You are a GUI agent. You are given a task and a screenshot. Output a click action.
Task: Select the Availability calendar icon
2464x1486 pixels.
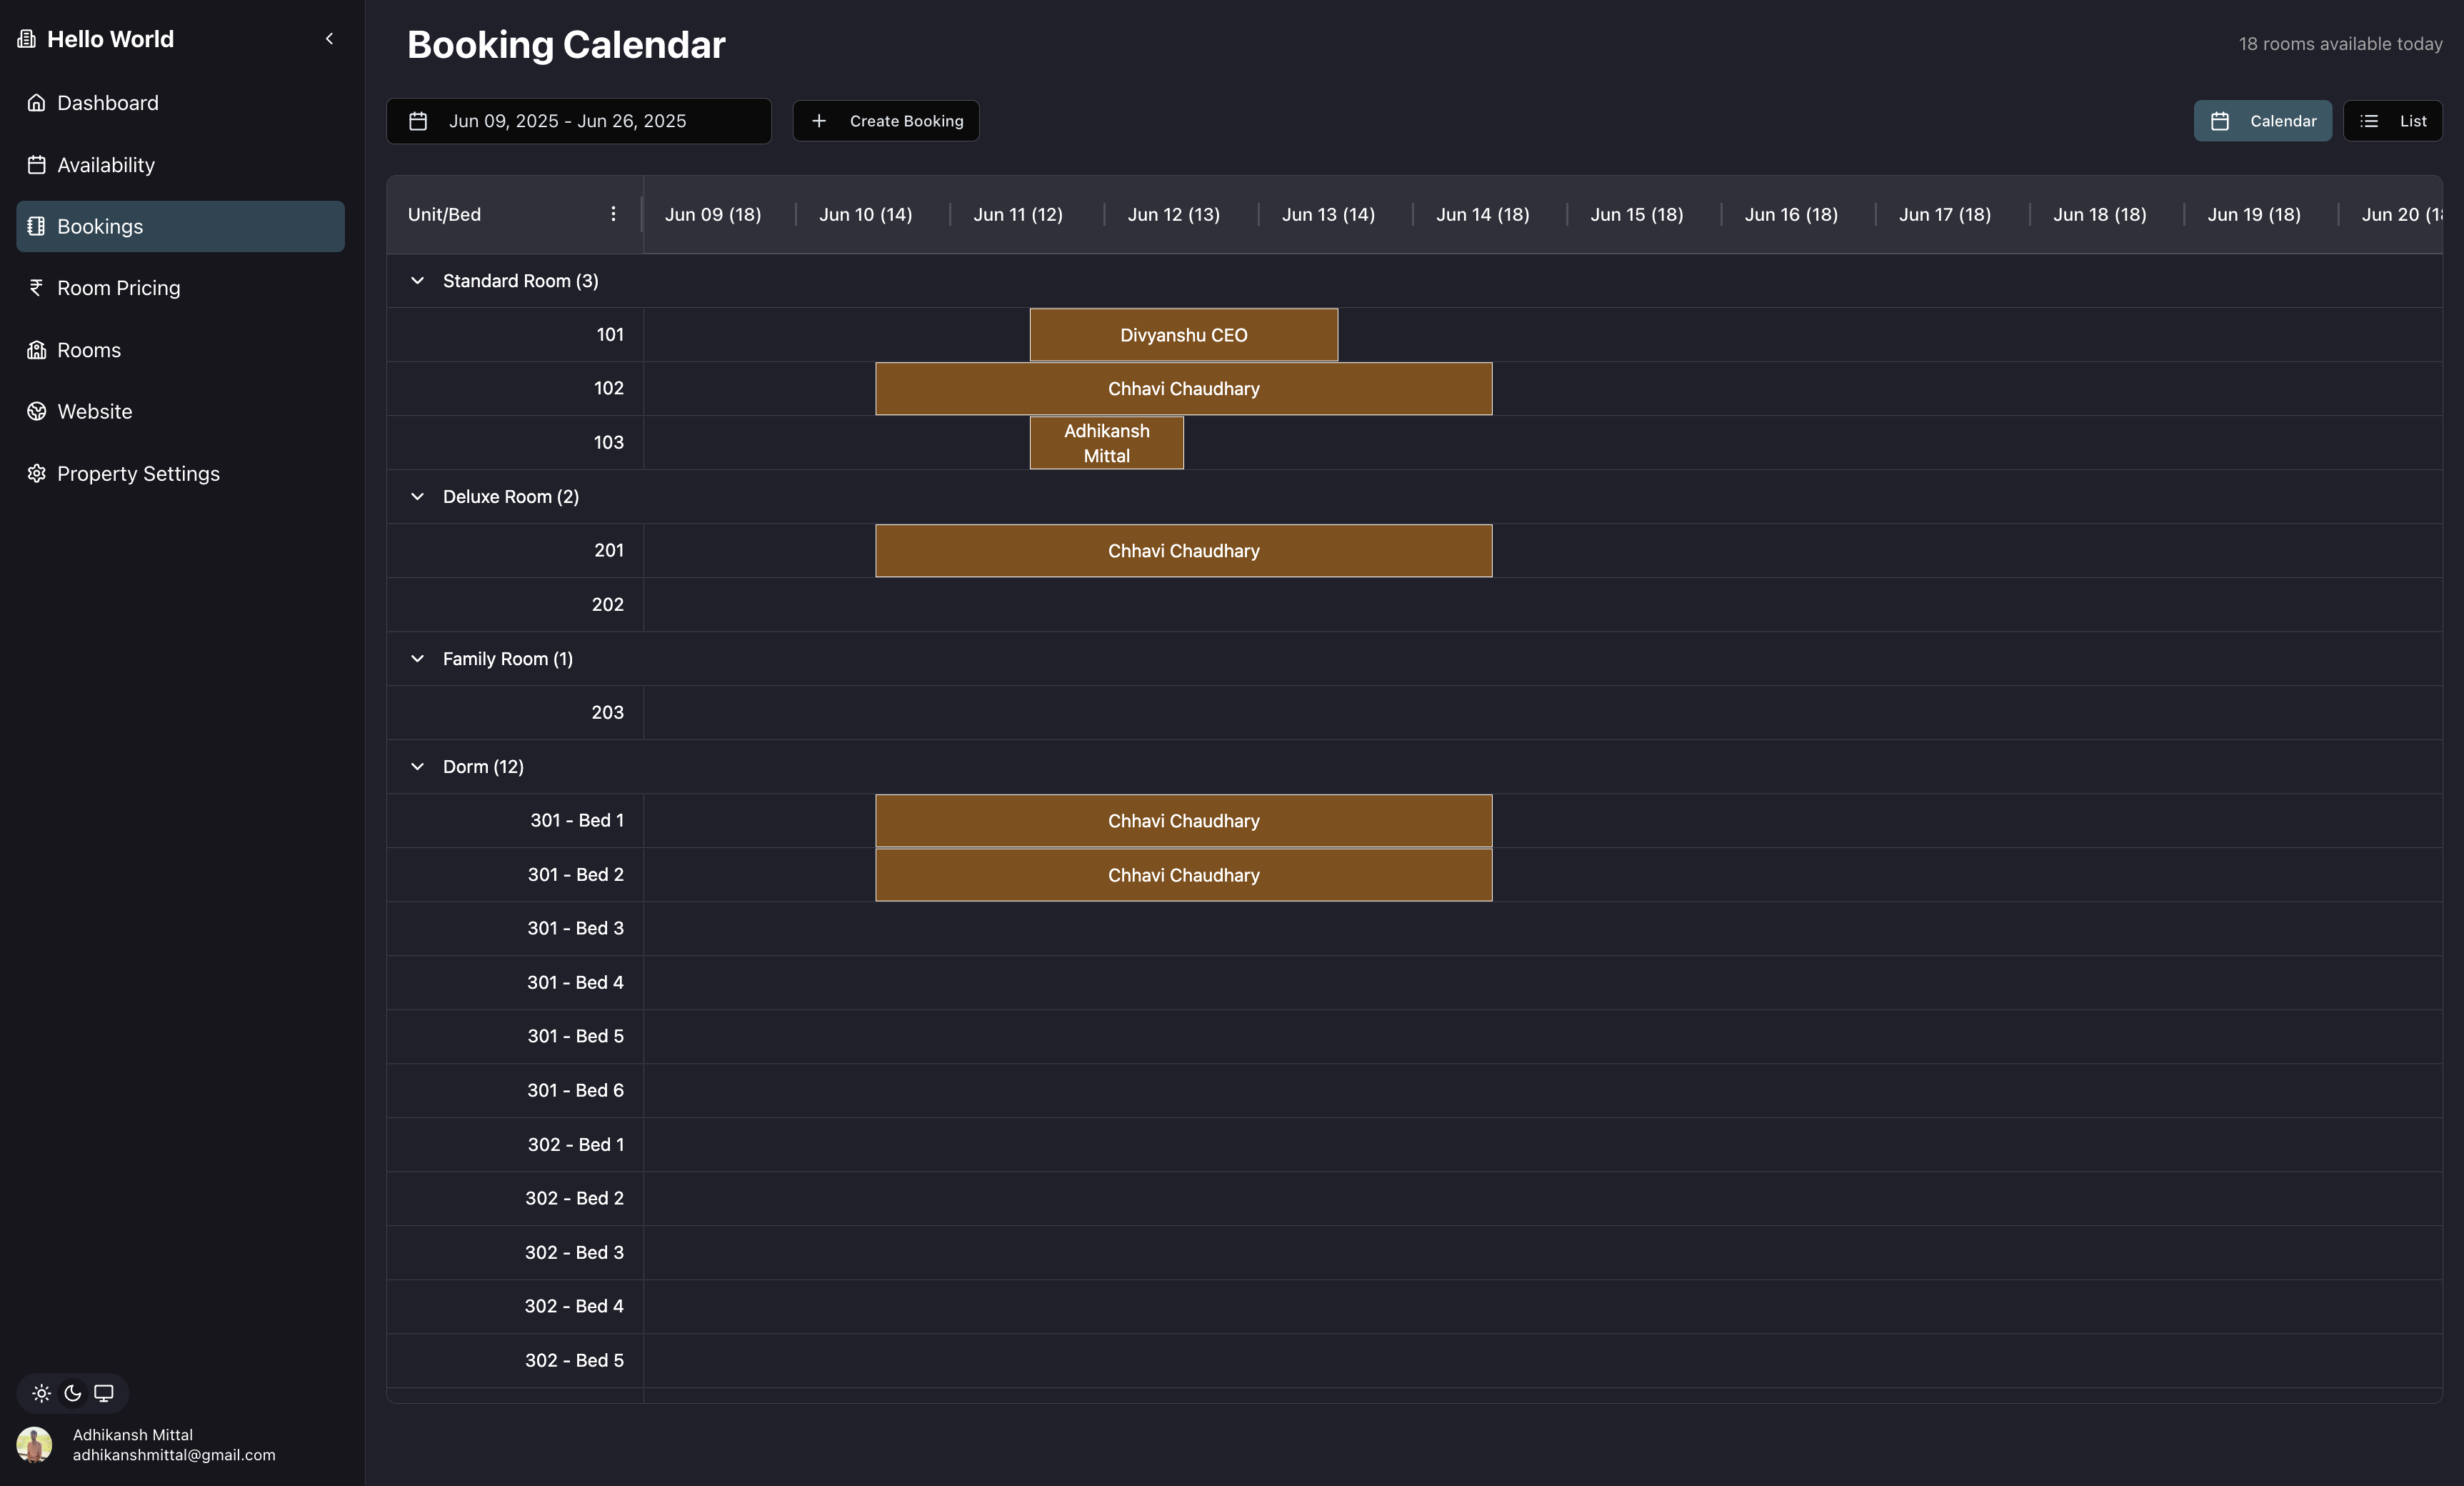tap(36, 164)
